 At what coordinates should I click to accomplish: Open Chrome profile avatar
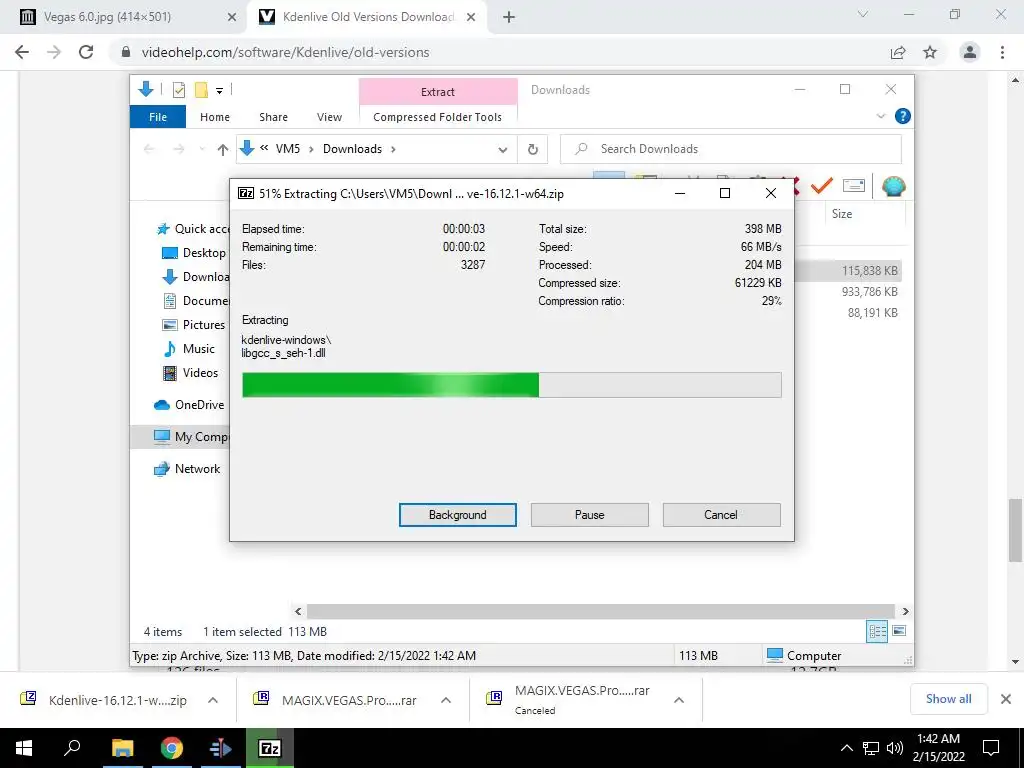[970, 52]
